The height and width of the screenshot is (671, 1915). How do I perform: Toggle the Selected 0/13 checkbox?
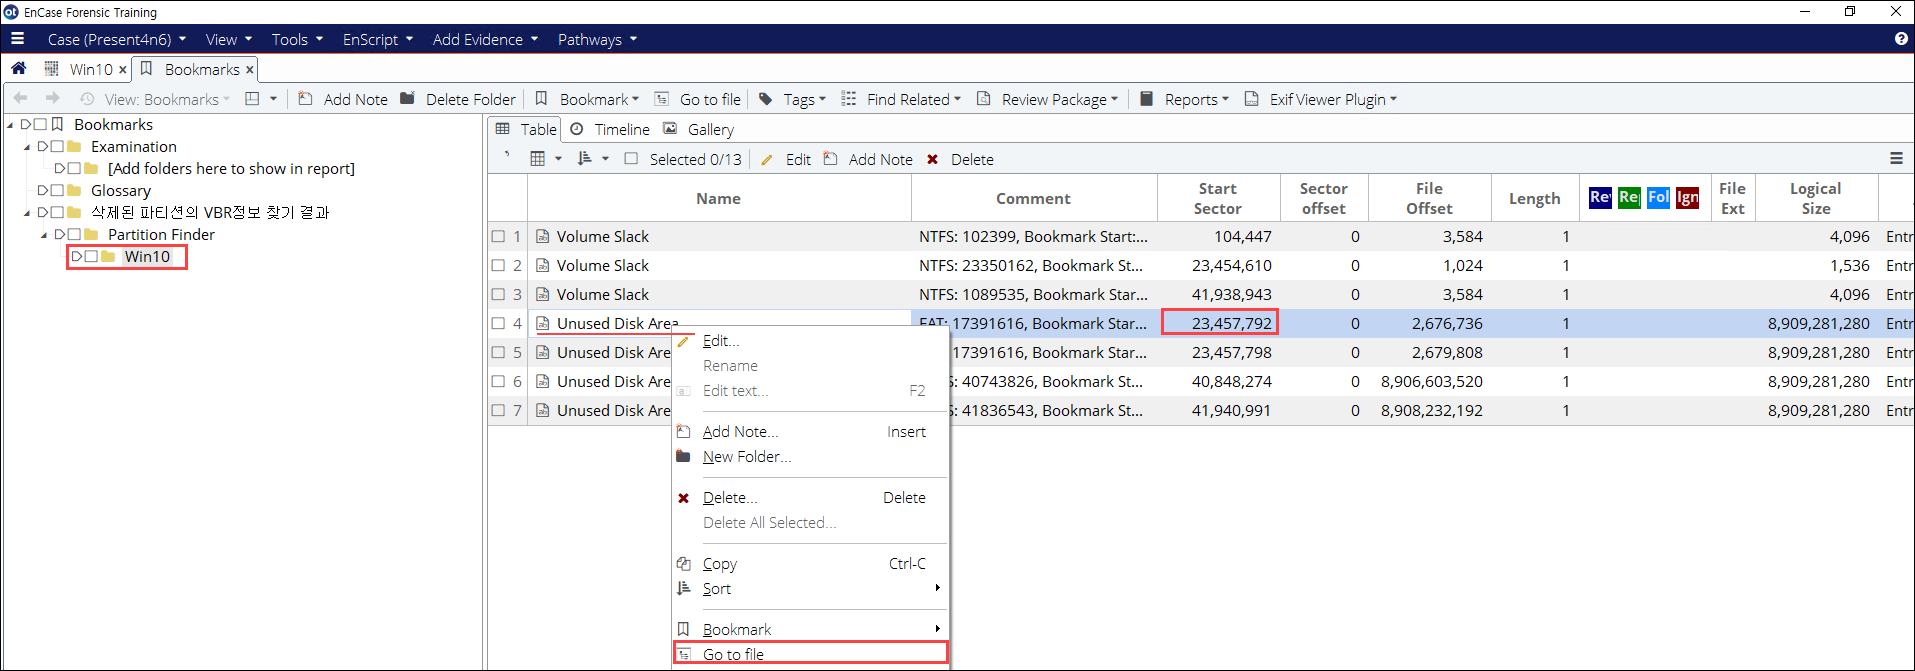coord(631,159)
